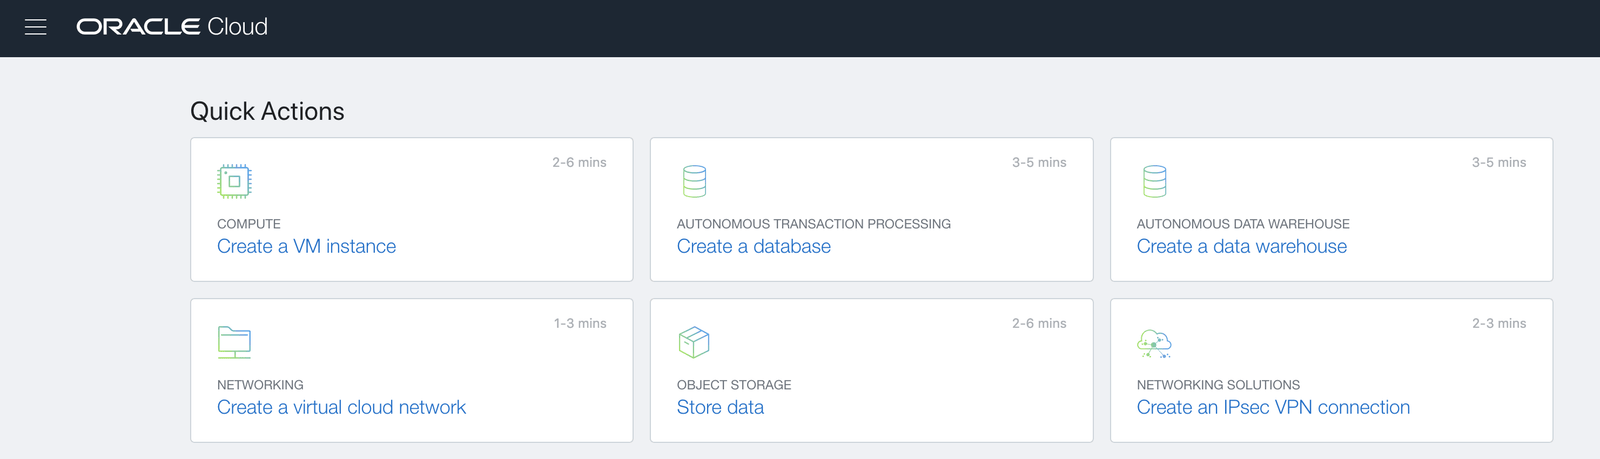Open Create an IPsec VPN connection
1600x459 pixels.
pyautogui.click(x=1273, y=408)
